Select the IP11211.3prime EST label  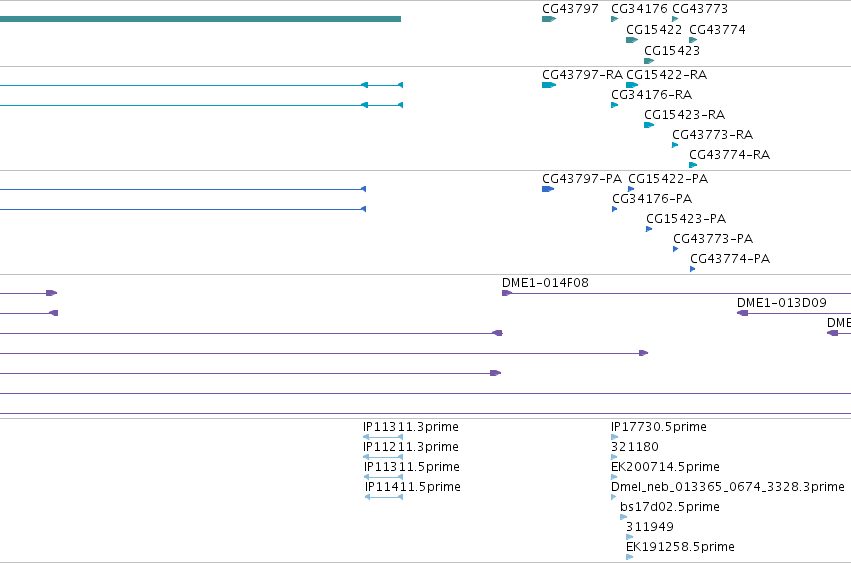click(x=411, y=447)
